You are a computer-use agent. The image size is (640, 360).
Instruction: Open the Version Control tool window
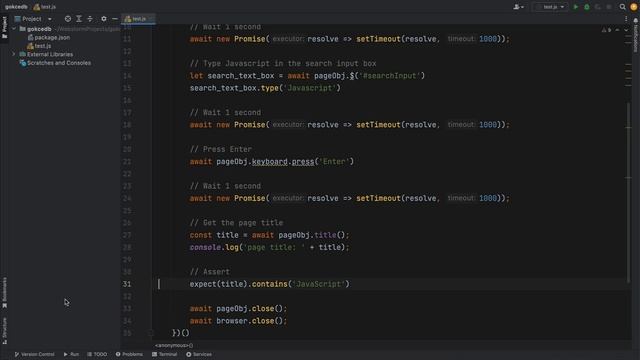(35, 354)
